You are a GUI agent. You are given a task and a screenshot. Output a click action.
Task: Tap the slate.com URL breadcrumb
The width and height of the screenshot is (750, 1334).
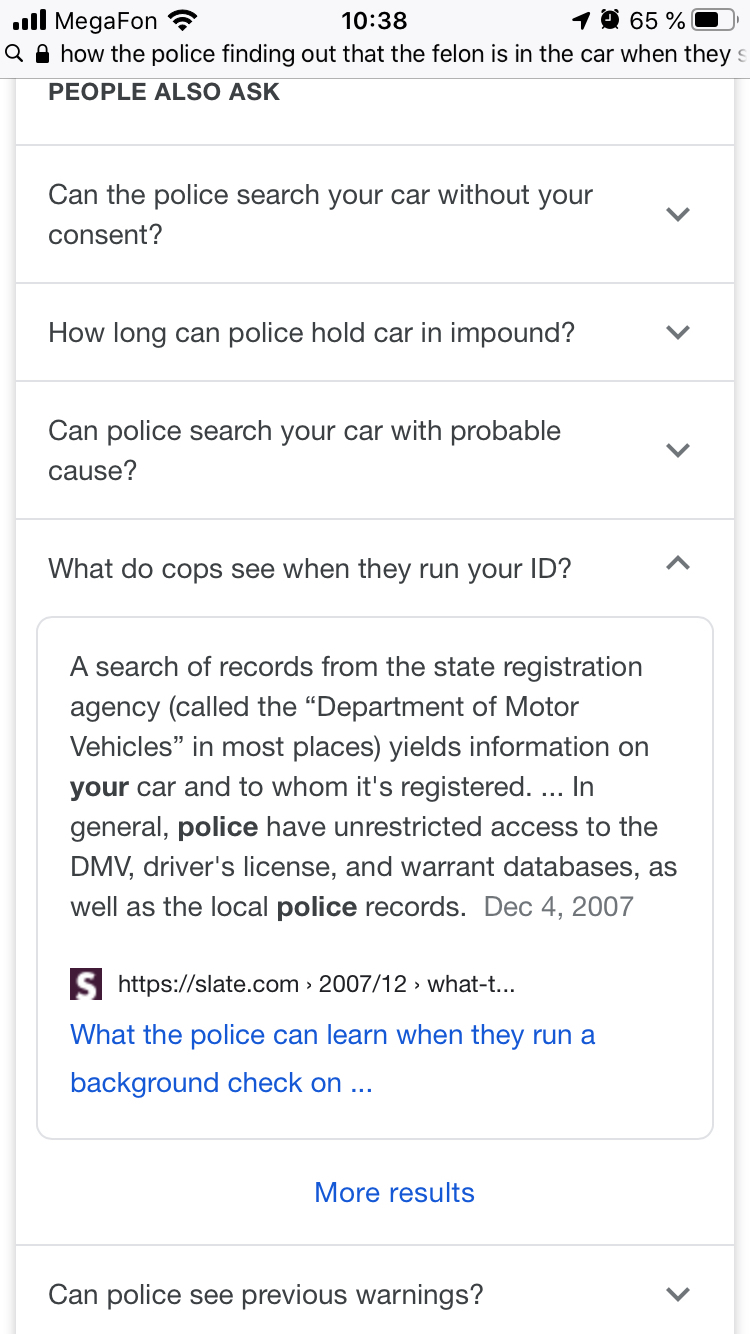(316, 984)
